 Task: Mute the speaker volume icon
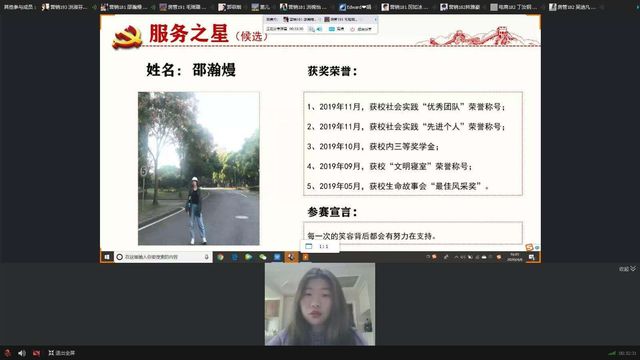[22, 353]
